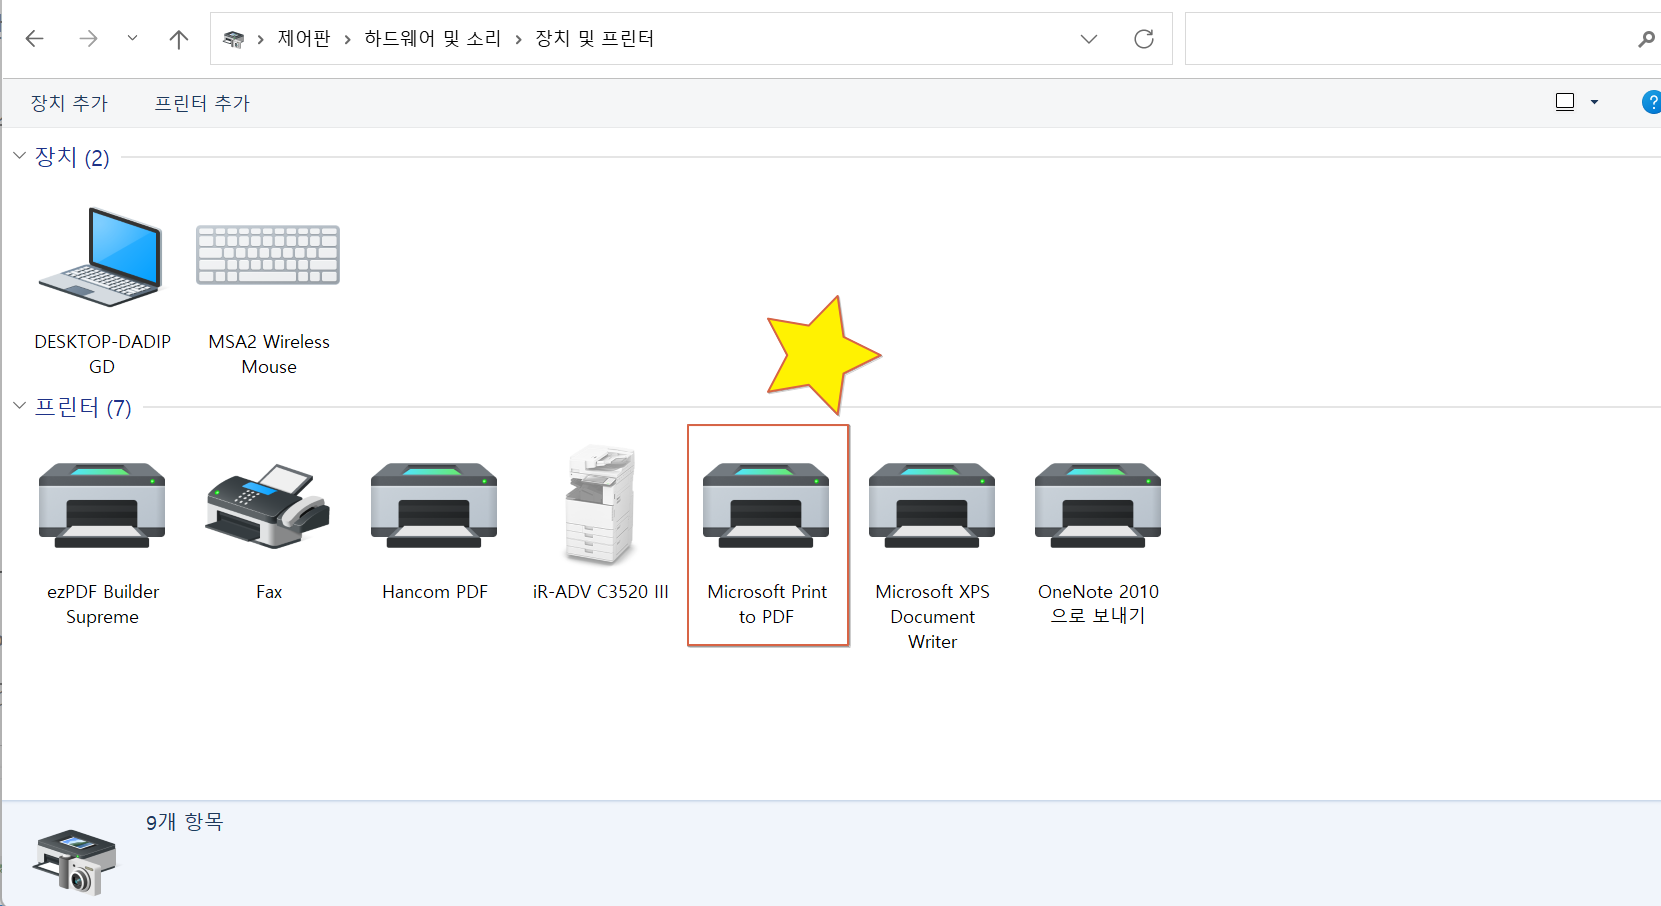Image resolution: width=1661 pixels, height=906 pixels.
Task: Click the 'Hancom PDF' label text
Action: [x=435, y=592]
